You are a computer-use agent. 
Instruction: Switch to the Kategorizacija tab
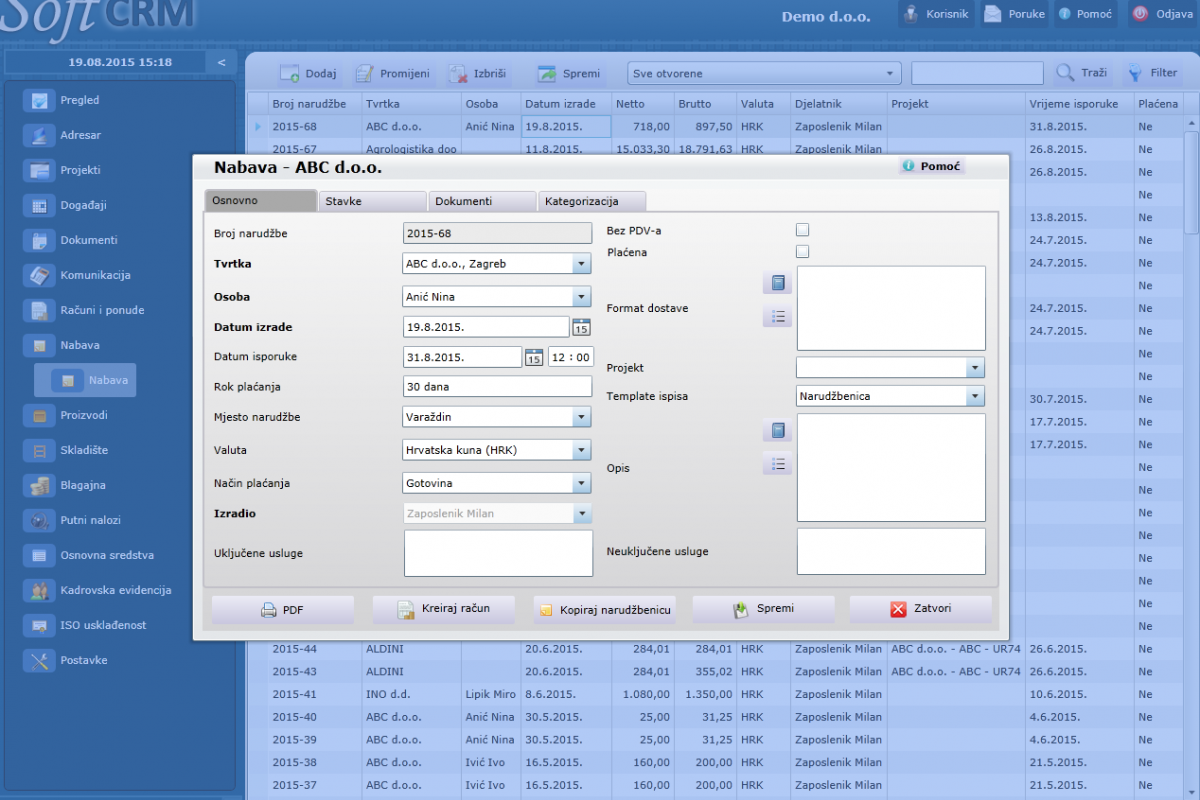tap(592, 201)
